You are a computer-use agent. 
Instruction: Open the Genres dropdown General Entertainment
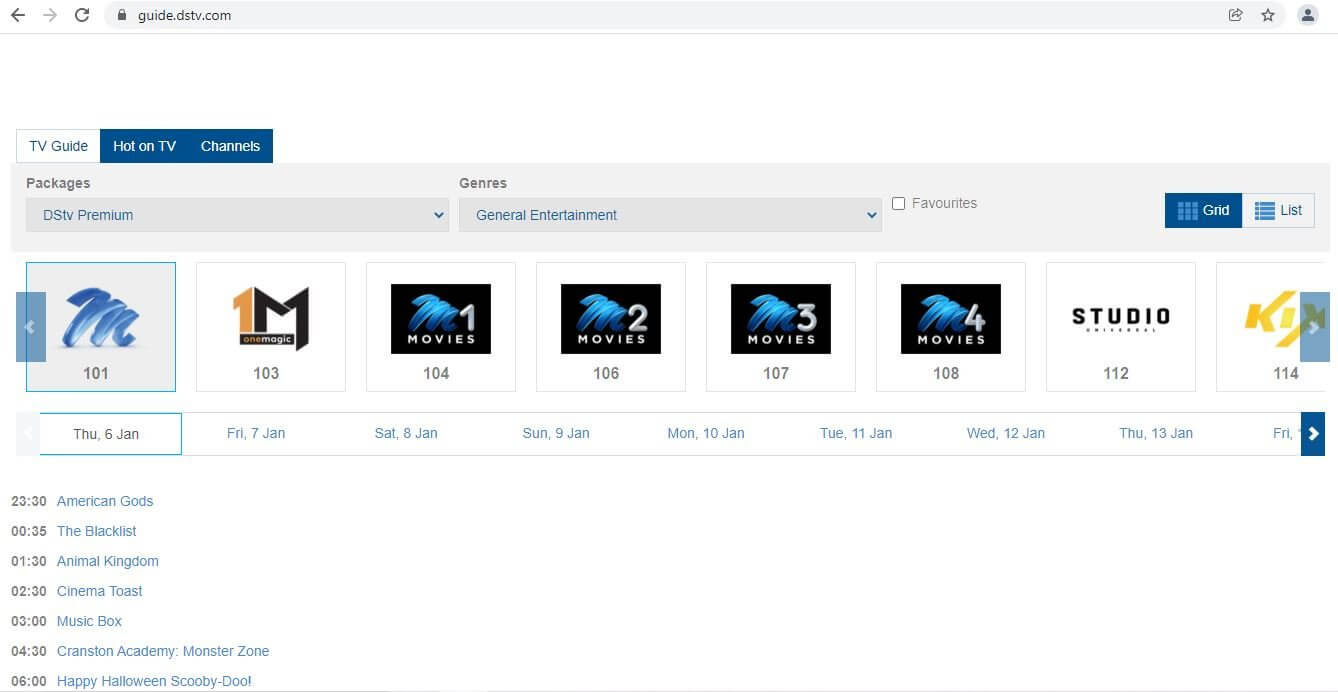coord(670,215)
